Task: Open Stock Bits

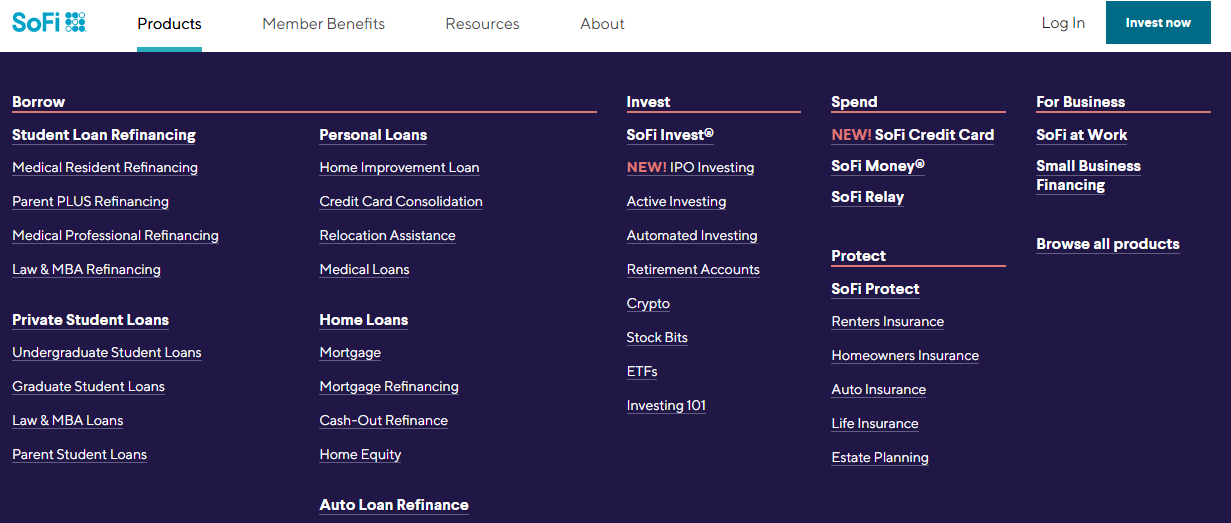Action: pos(657,338)
